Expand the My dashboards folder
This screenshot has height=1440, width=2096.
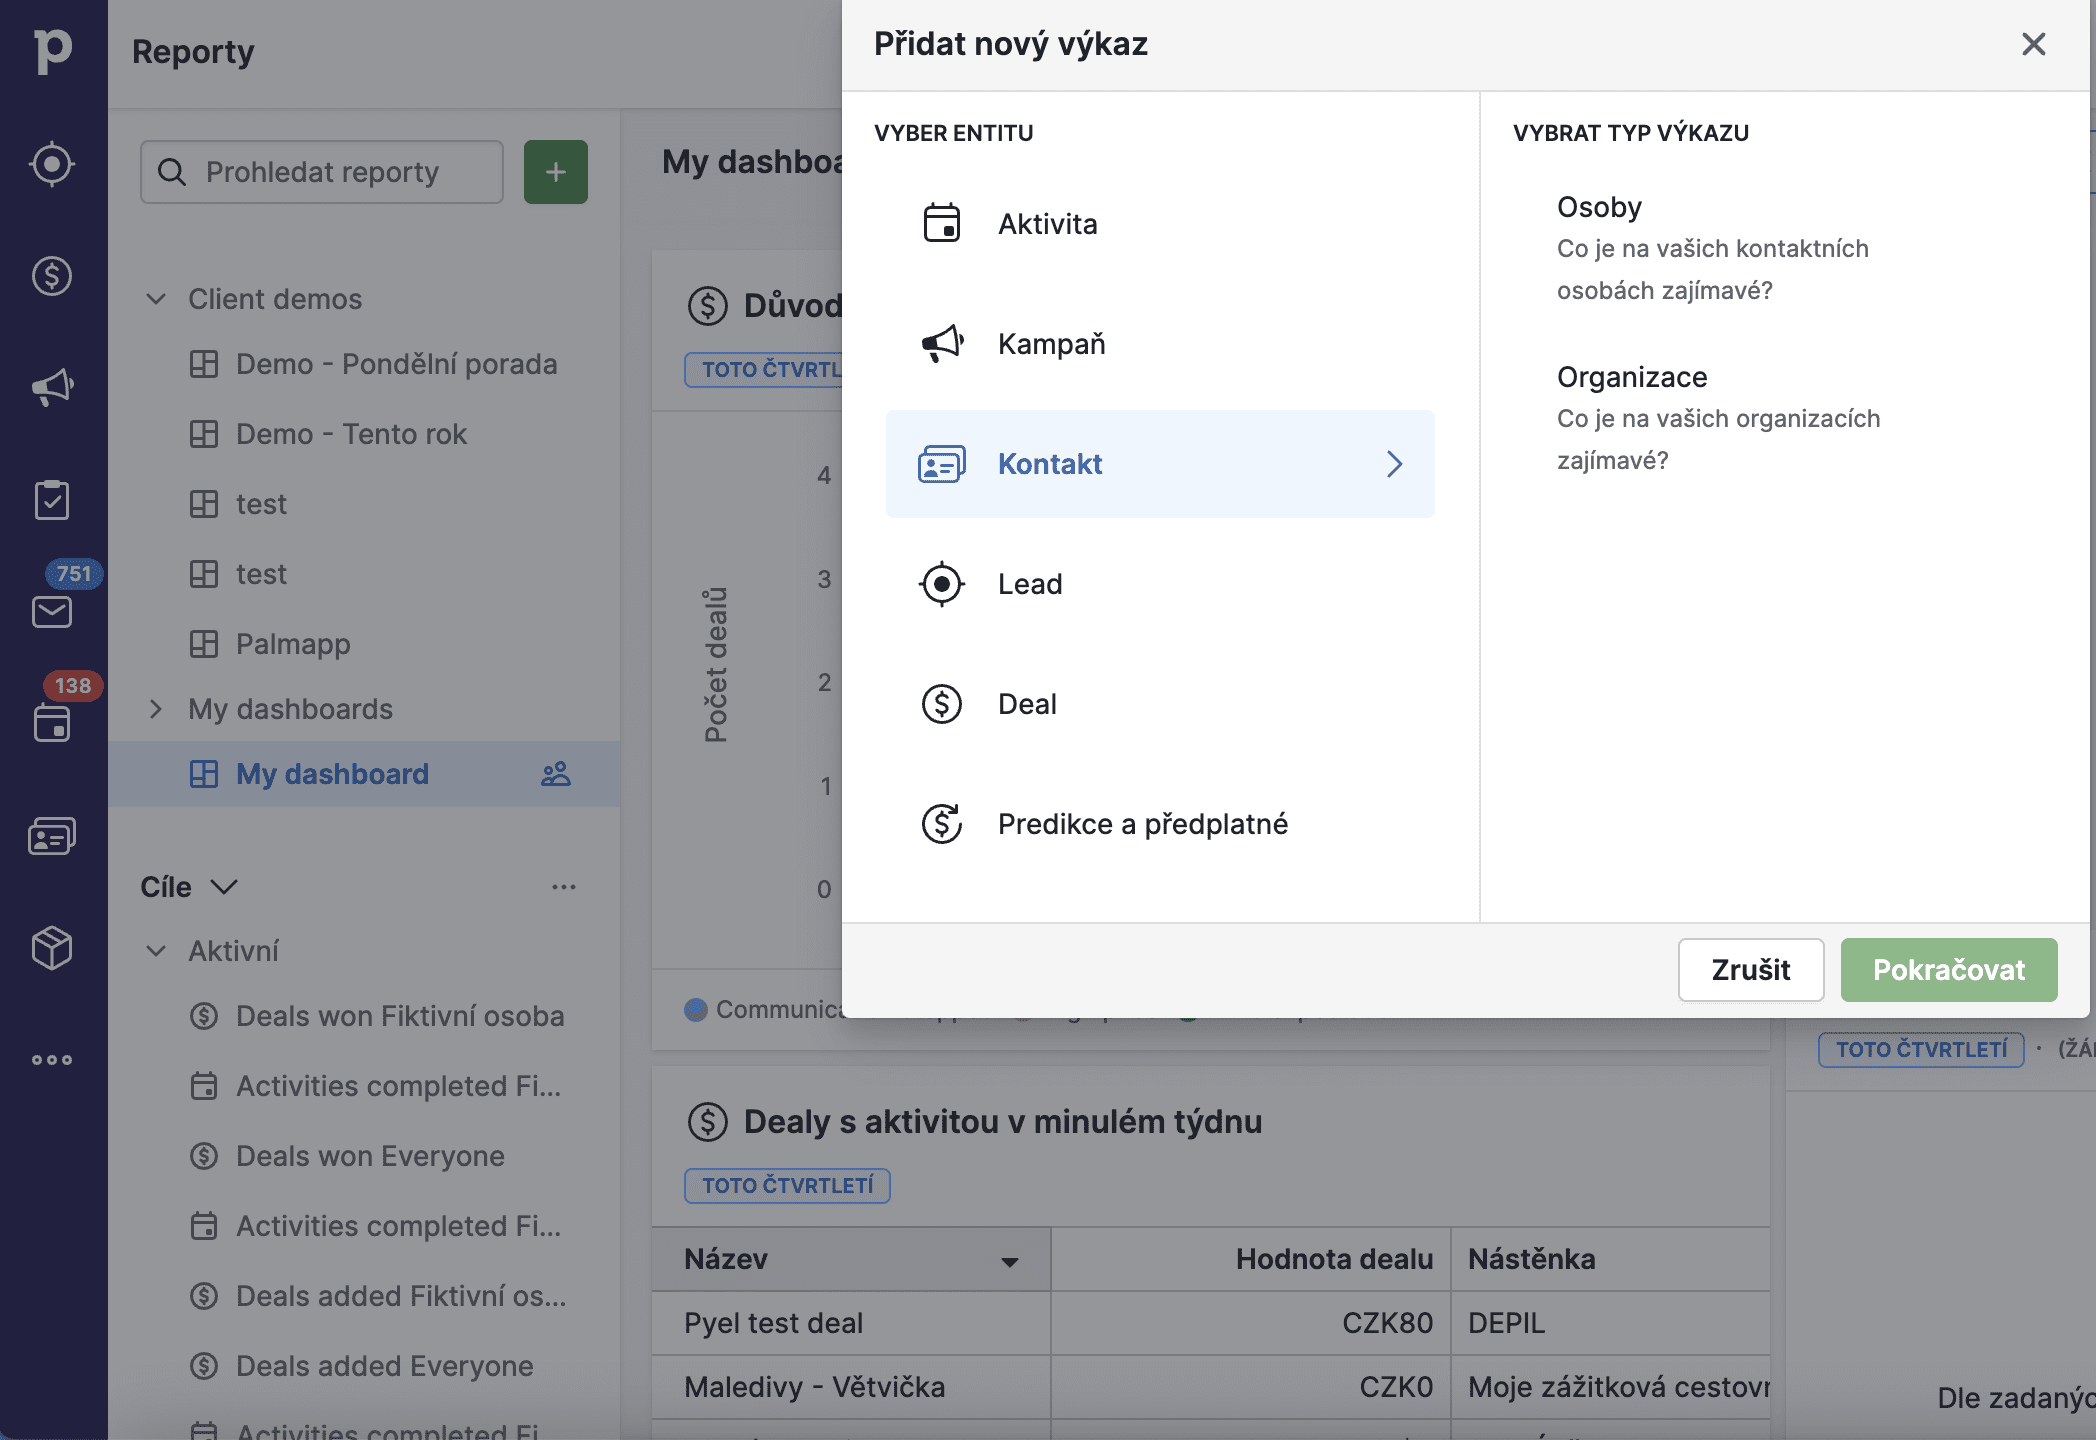coord(156,709)
